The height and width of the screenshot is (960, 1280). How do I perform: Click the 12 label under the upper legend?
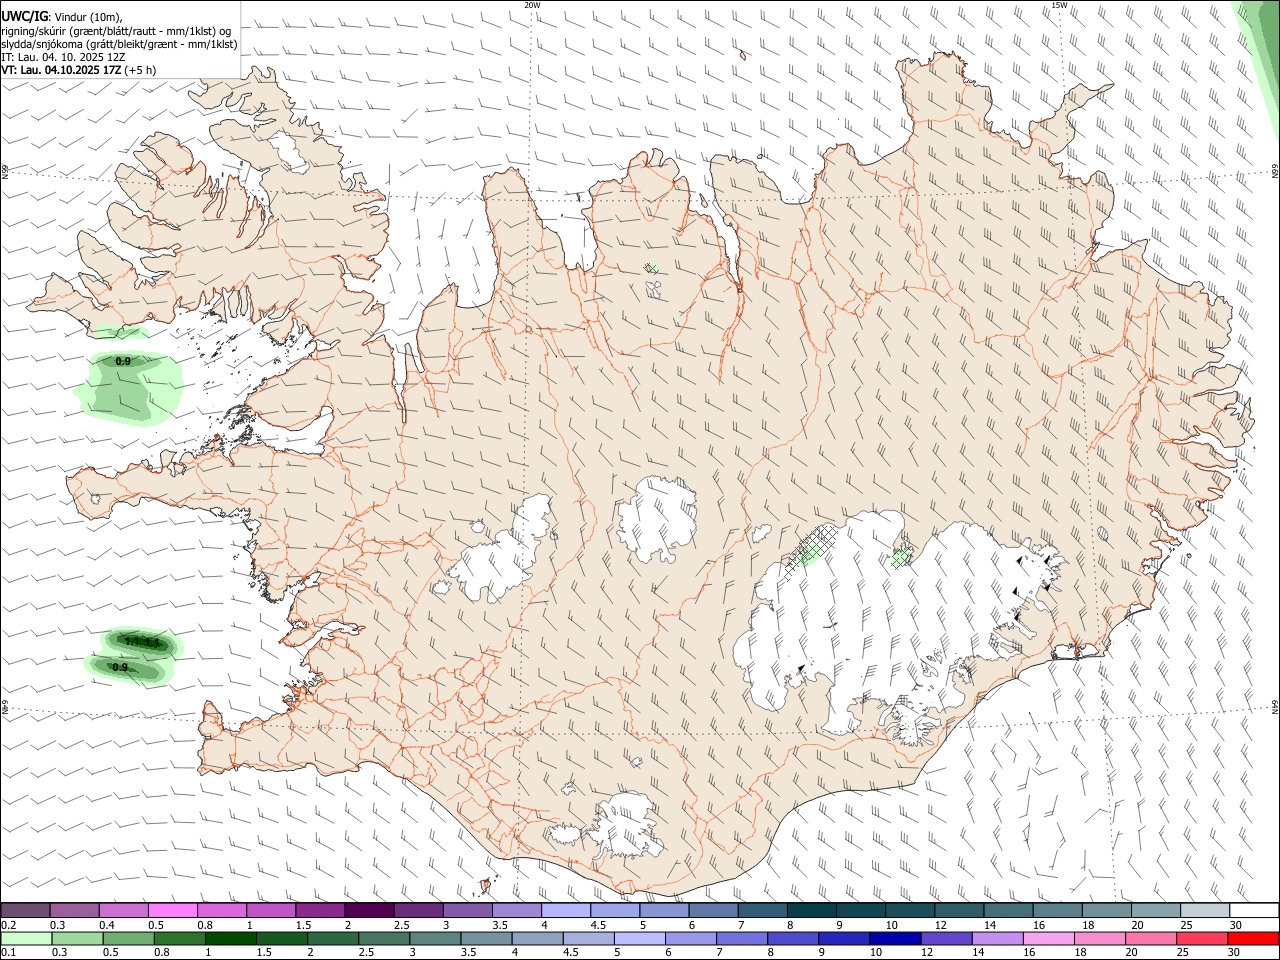940,925
